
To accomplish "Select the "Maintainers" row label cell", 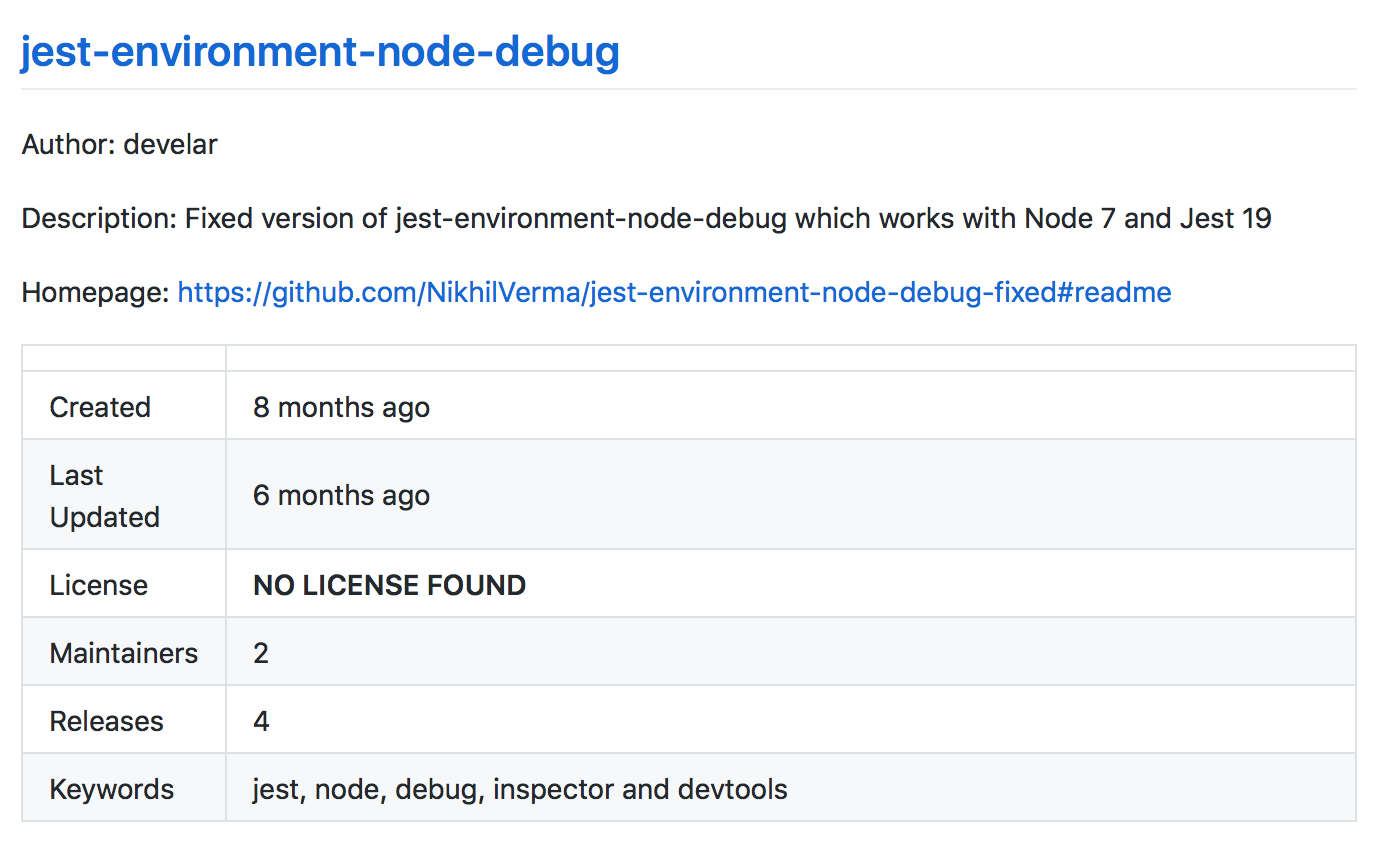I will coord(124,653).
